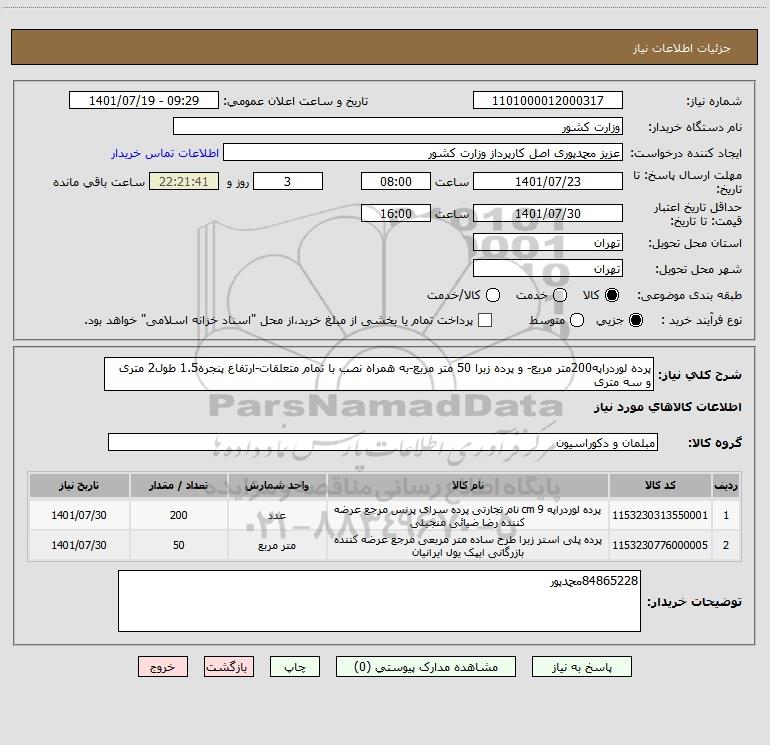Open the اطلاعات تماس خریدار link
This screenshot has height=745, width=770.
point(165,153)
